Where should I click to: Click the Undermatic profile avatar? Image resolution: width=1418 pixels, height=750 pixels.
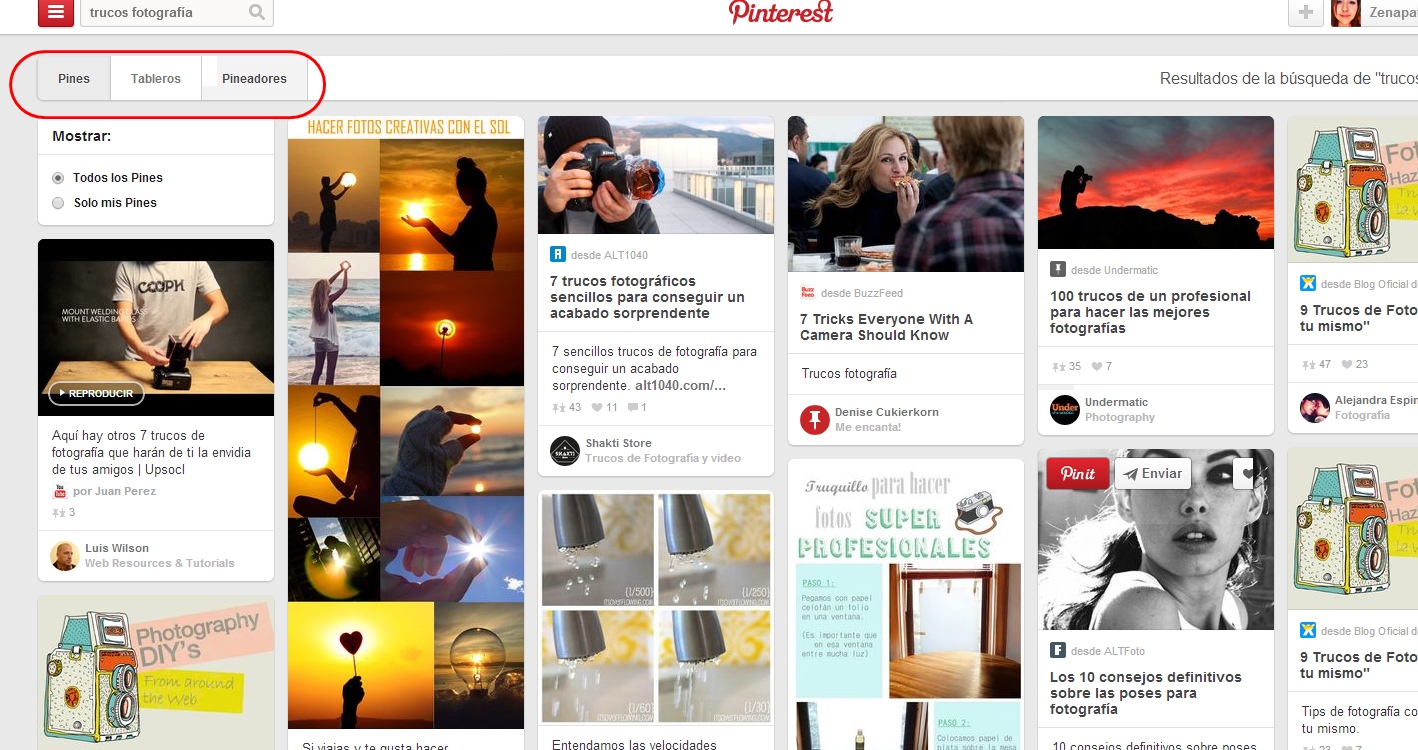1065,410
